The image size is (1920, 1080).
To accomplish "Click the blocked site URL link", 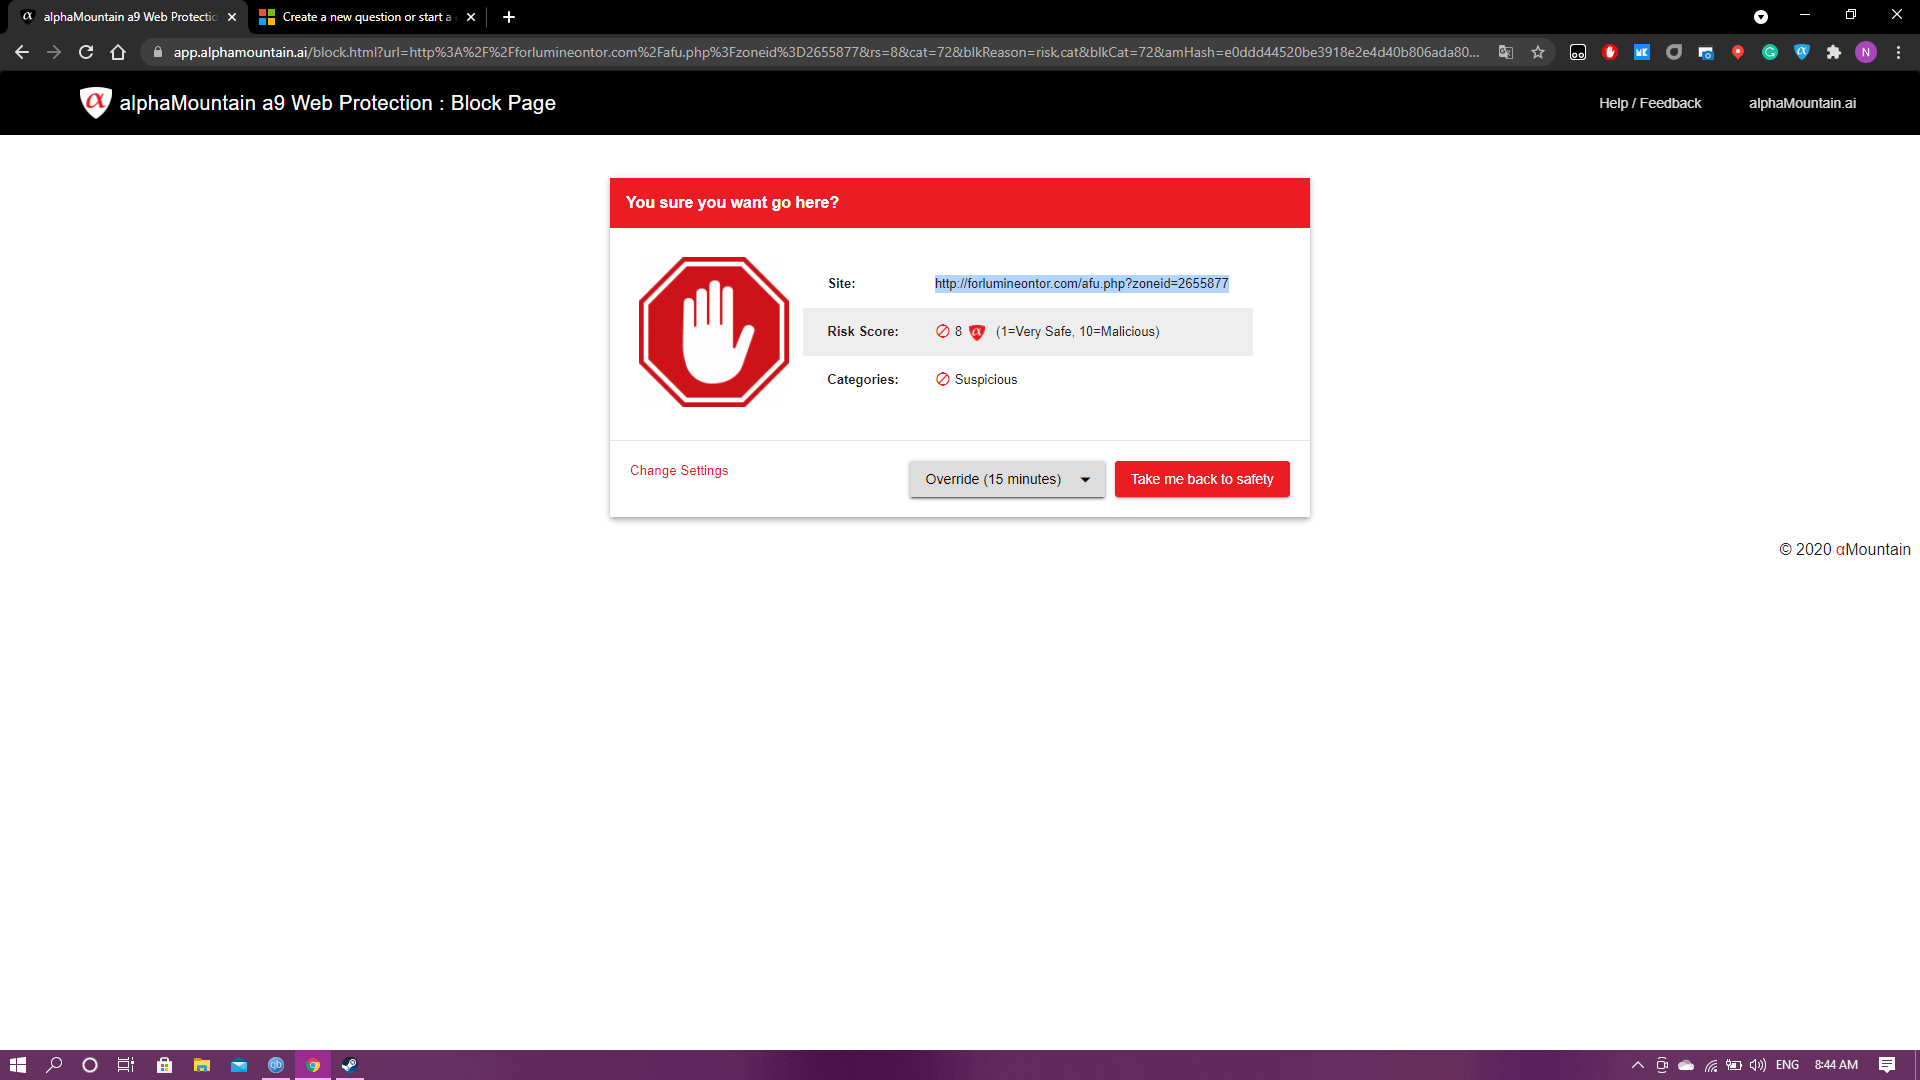I will pos(1081,283).
